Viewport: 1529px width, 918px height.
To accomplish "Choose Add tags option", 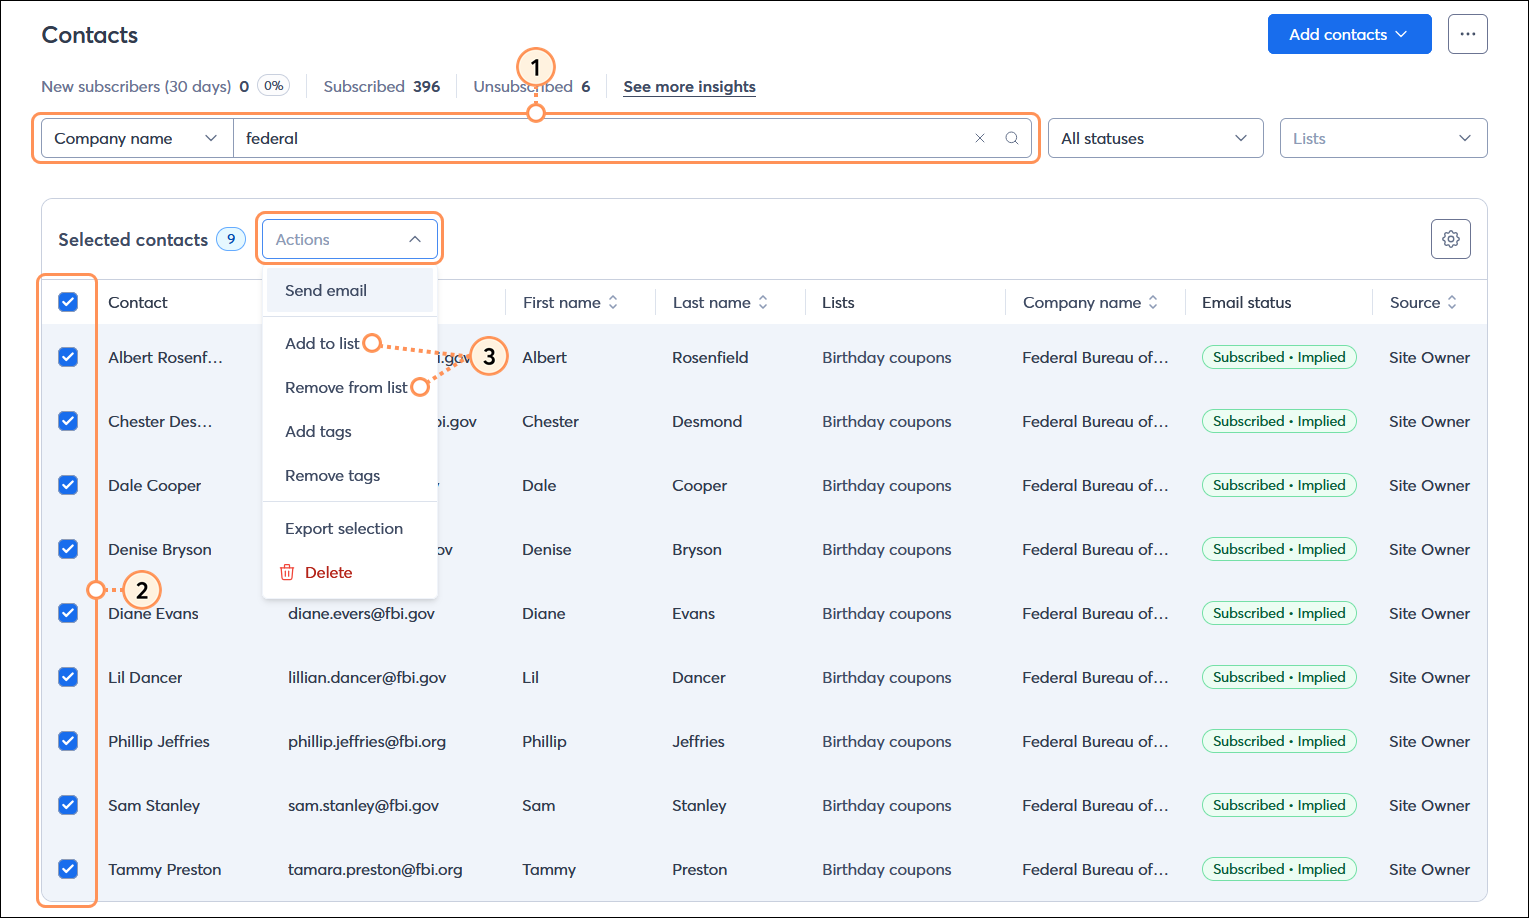I will (318, 431).
